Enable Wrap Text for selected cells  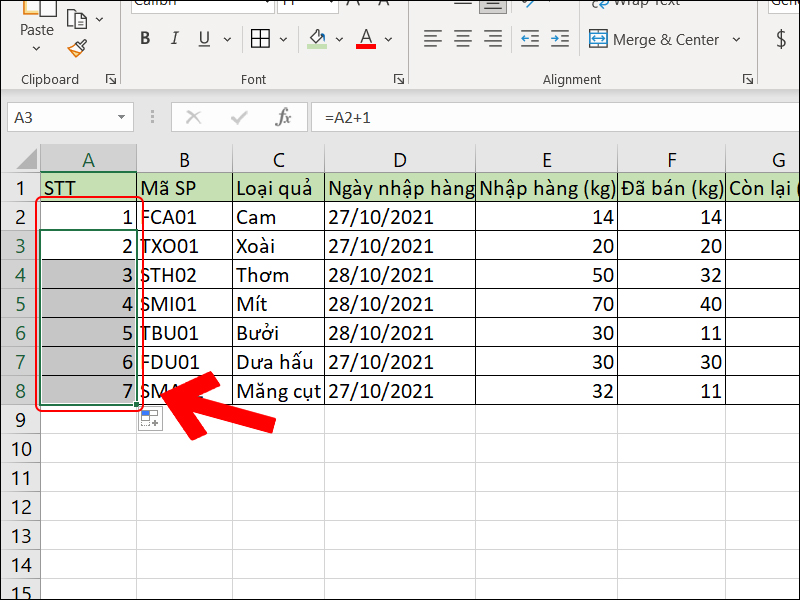638,5
